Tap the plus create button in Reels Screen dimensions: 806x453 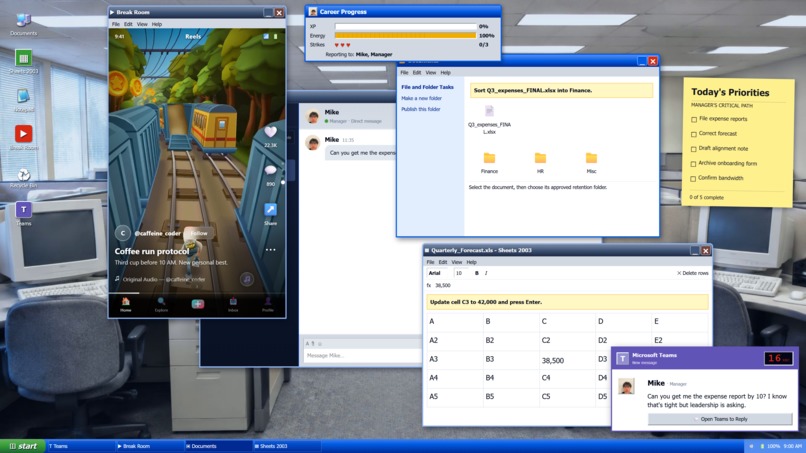coord(197,304)
